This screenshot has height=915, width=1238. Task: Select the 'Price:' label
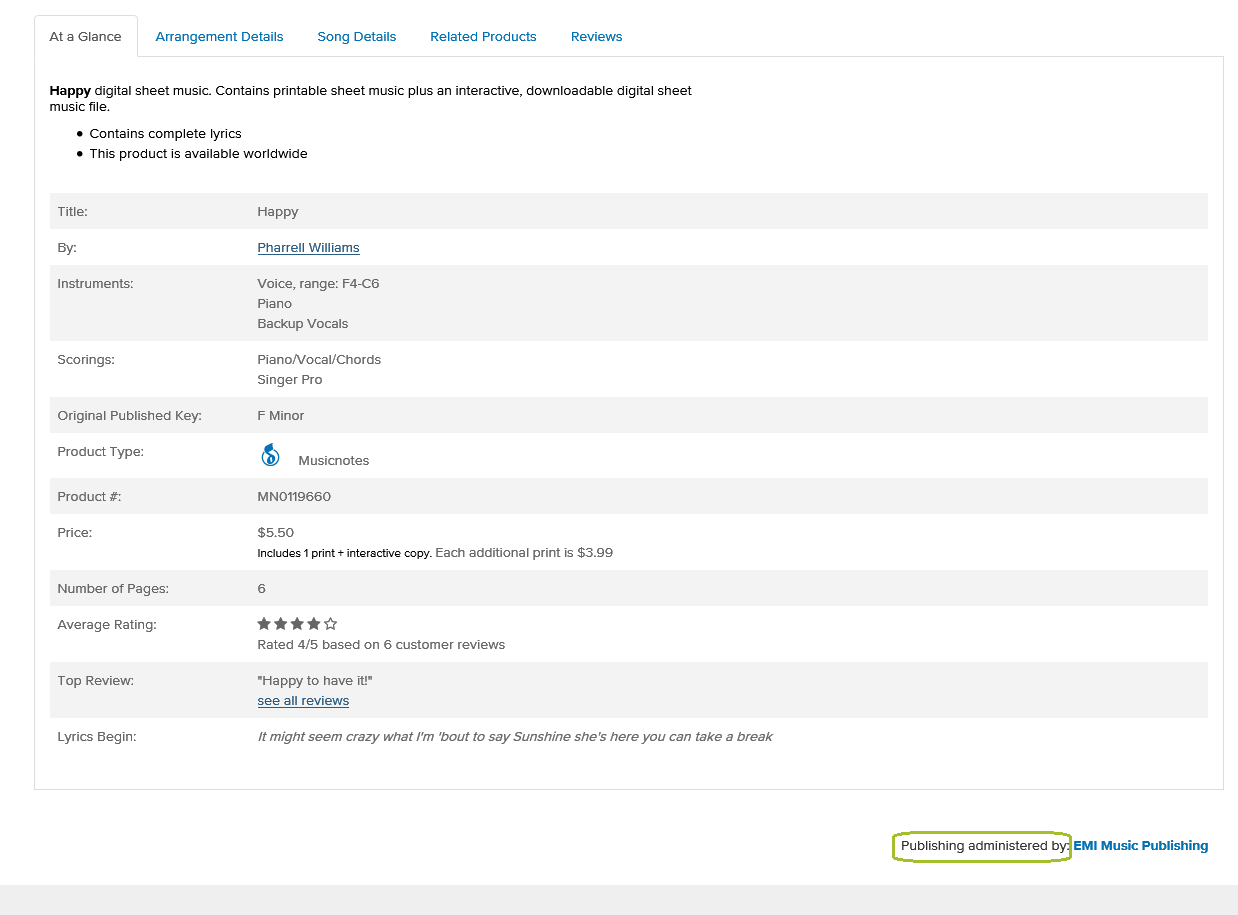point(75,533)
